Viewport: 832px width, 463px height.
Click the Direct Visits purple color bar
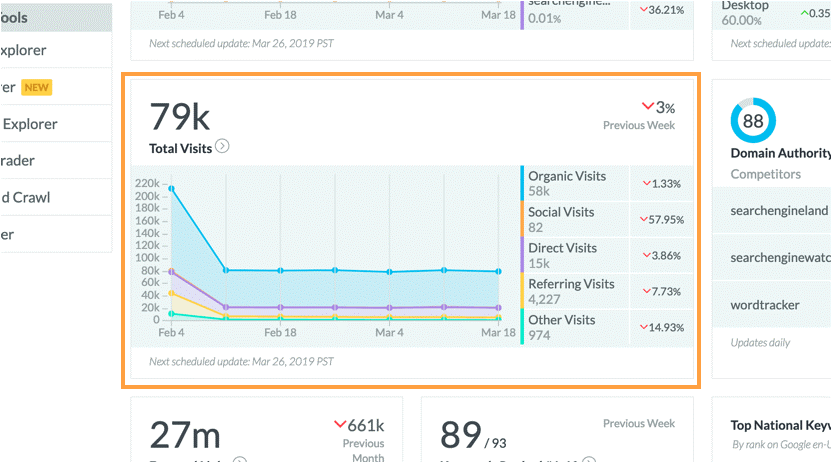pos(522,255)
